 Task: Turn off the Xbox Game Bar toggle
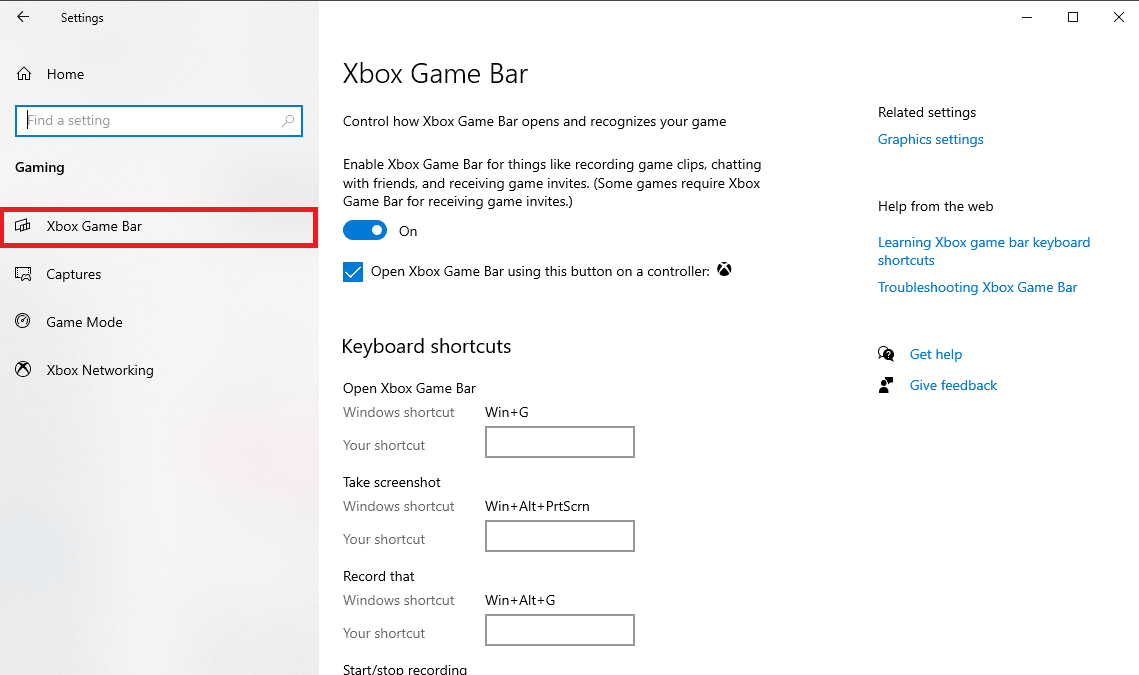(365, 230)
